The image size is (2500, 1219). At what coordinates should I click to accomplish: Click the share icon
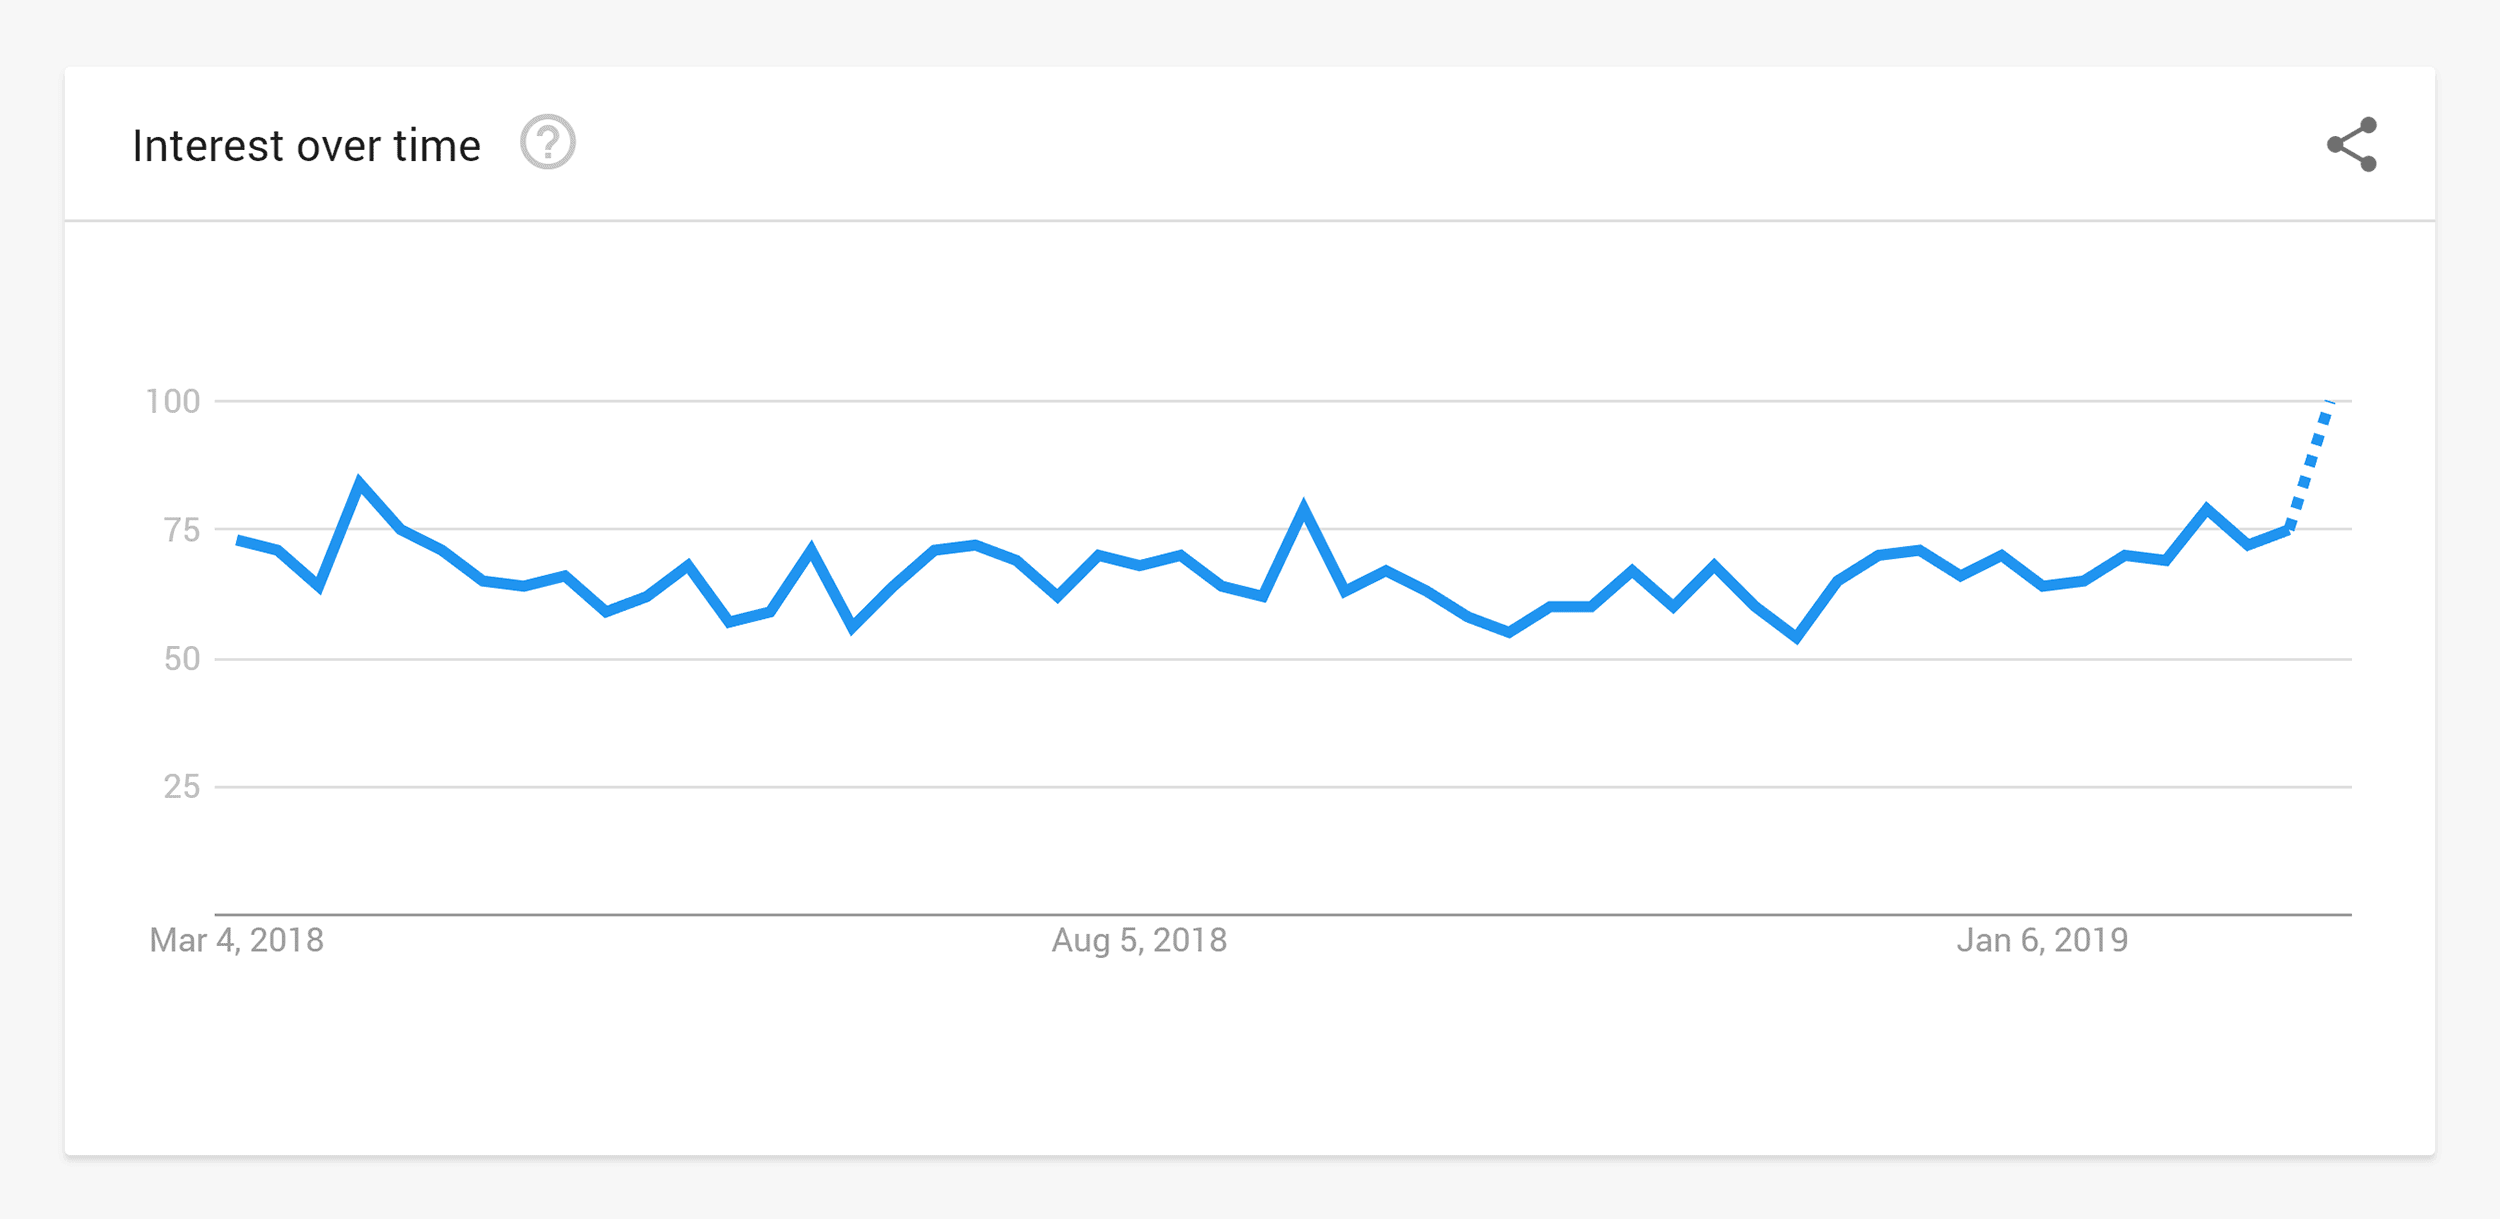tap(2352, 145)
